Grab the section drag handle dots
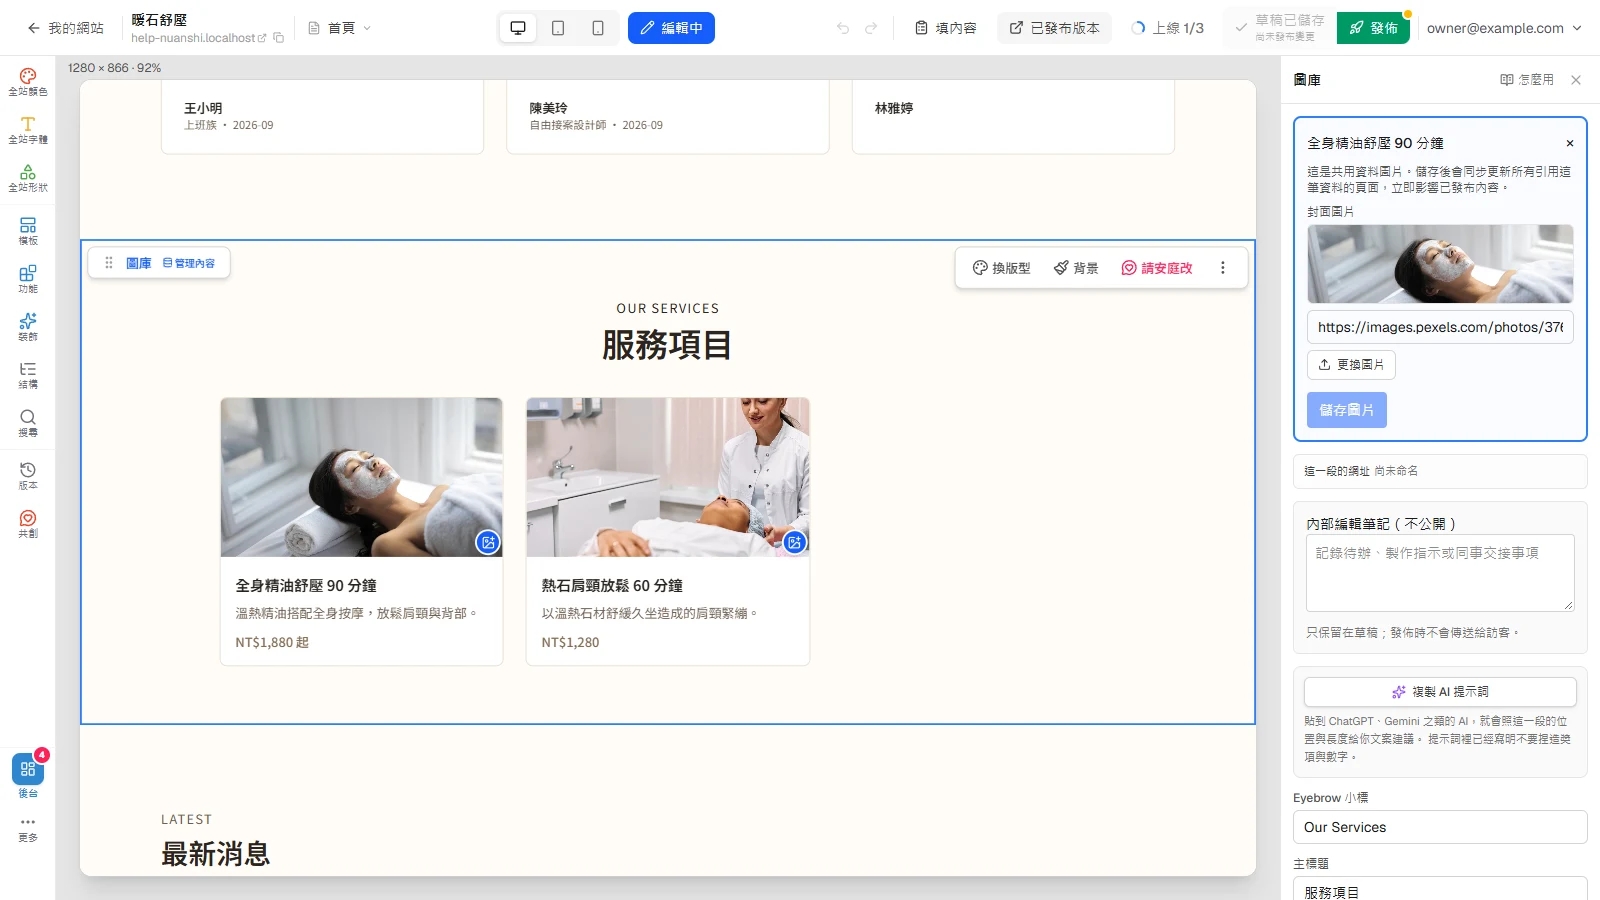 109,263
